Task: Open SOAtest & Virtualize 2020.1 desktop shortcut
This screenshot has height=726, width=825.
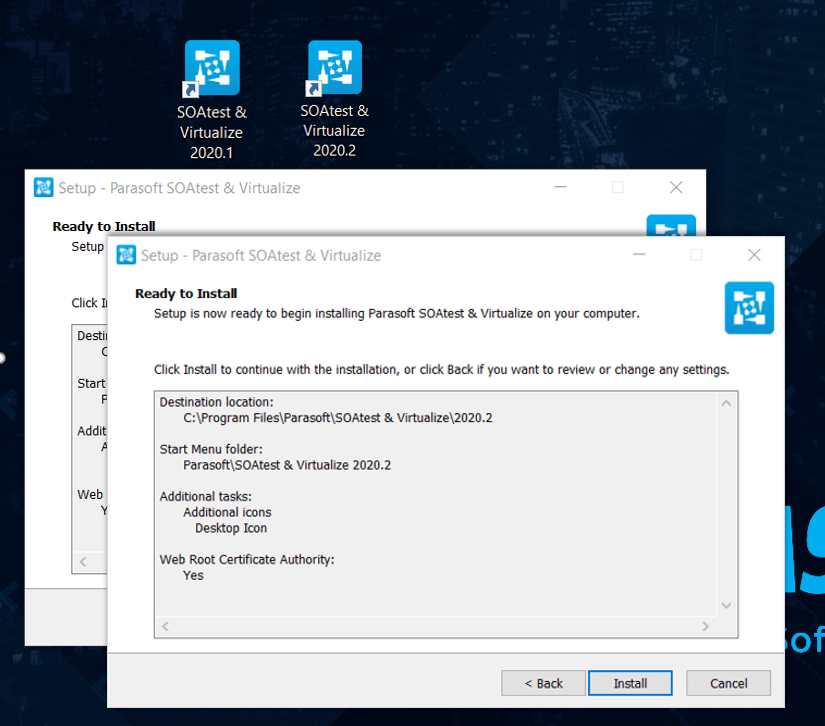Action: pyautogui.click(x=212, y=100)
